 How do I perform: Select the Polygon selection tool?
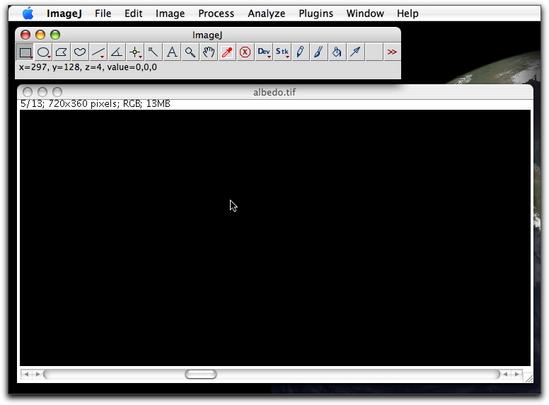coord(62,53)
